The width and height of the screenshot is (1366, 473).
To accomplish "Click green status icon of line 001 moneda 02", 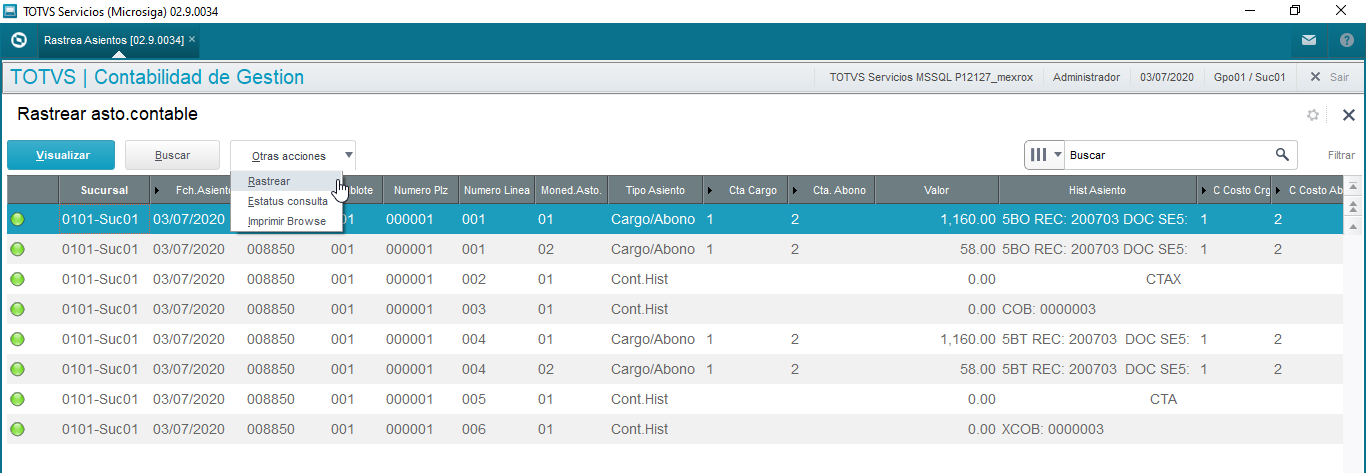I will [x=18, y=249].
